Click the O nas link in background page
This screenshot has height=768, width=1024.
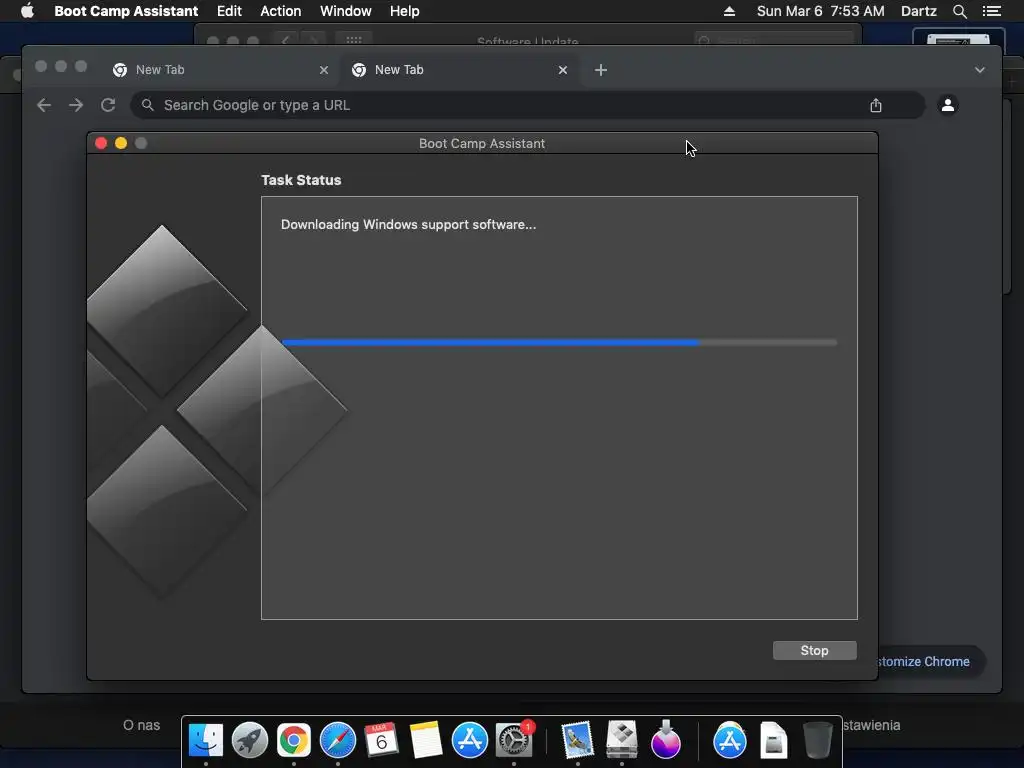point(141,725)
